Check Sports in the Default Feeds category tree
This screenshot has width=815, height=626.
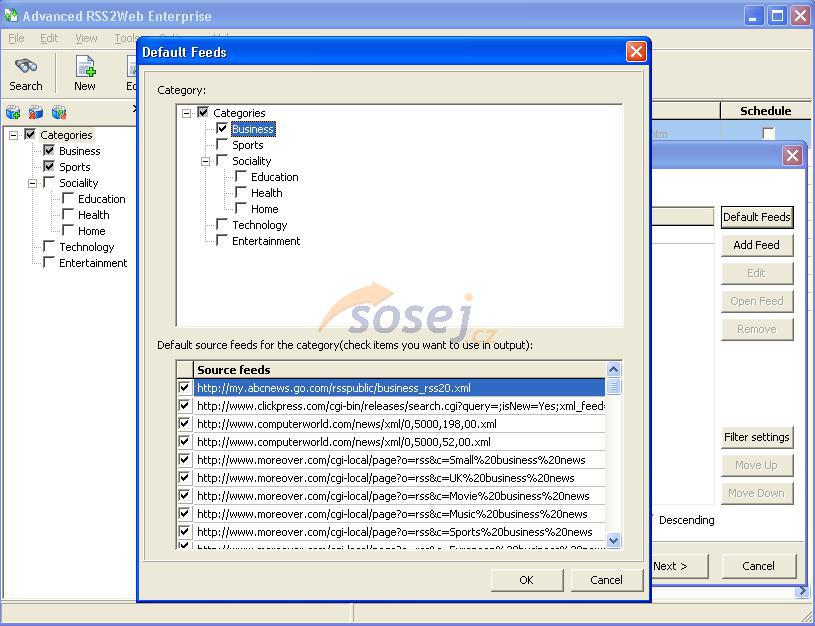[x=222, y=145]
